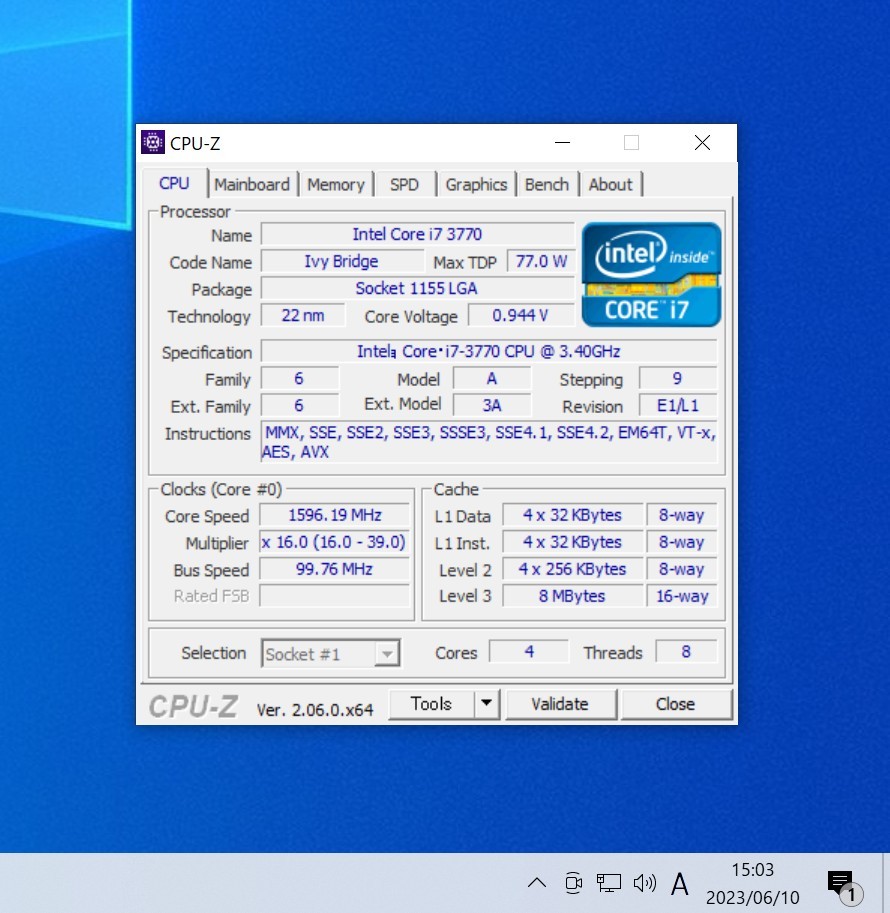Click the Multiplier value 'x 16.0 (16.0 - 39.0)'

335,542
